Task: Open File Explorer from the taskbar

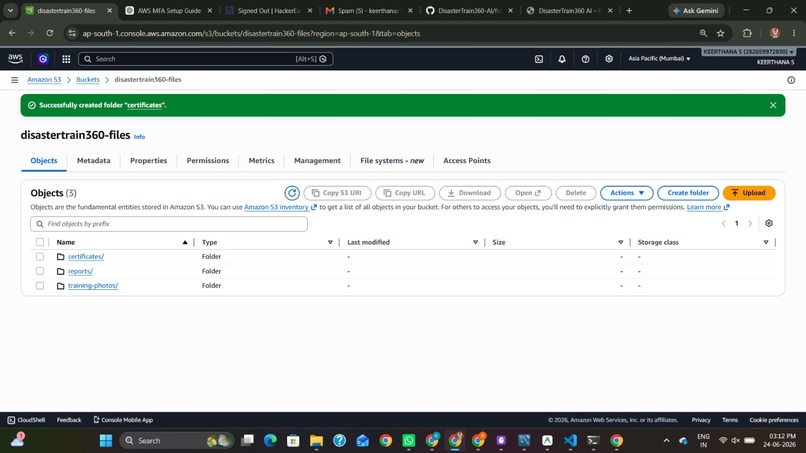Action: pyautogui.click(x=316, y=441)
